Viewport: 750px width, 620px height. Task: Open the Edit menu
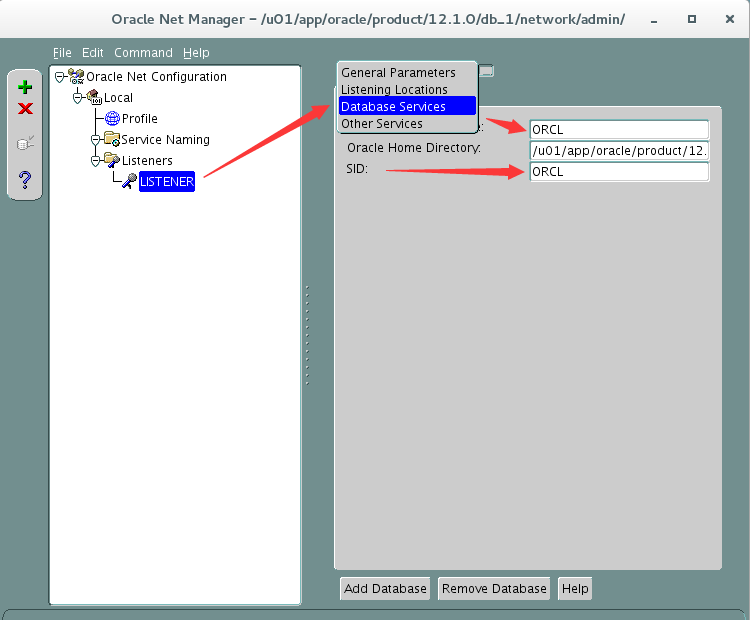coord(92,53)
